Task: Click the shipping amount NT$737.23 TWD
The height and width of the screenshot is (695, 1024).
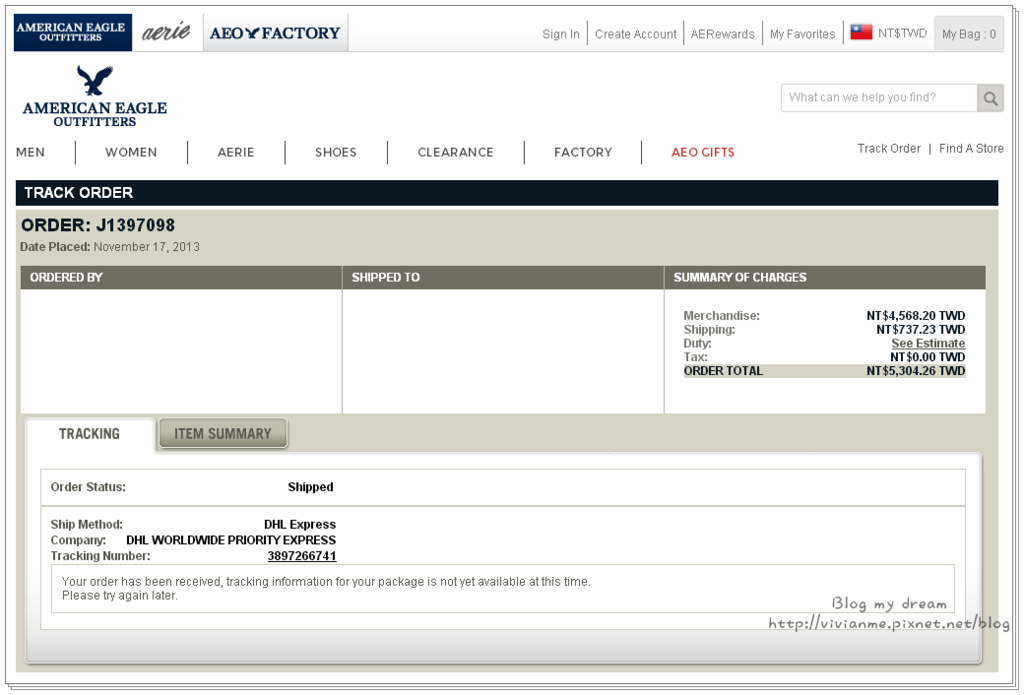Action: click(920, 329)
